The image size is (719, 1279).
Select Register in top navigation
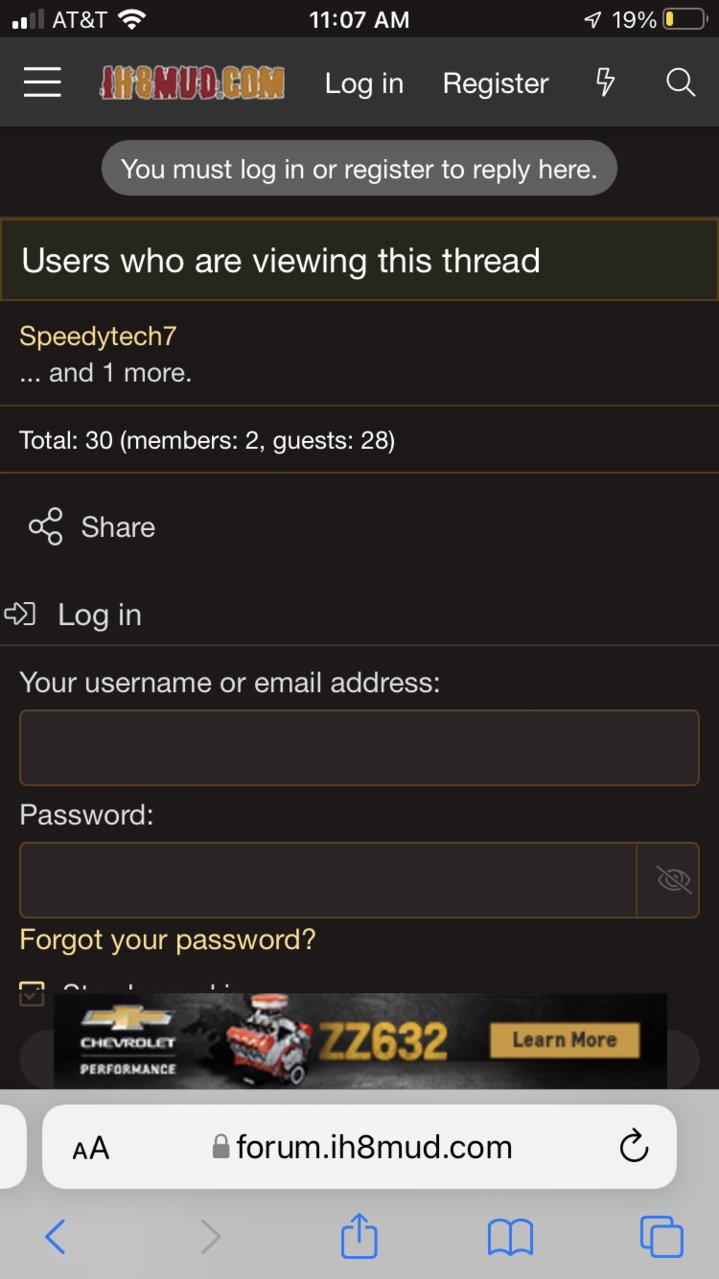pos(496,83)
